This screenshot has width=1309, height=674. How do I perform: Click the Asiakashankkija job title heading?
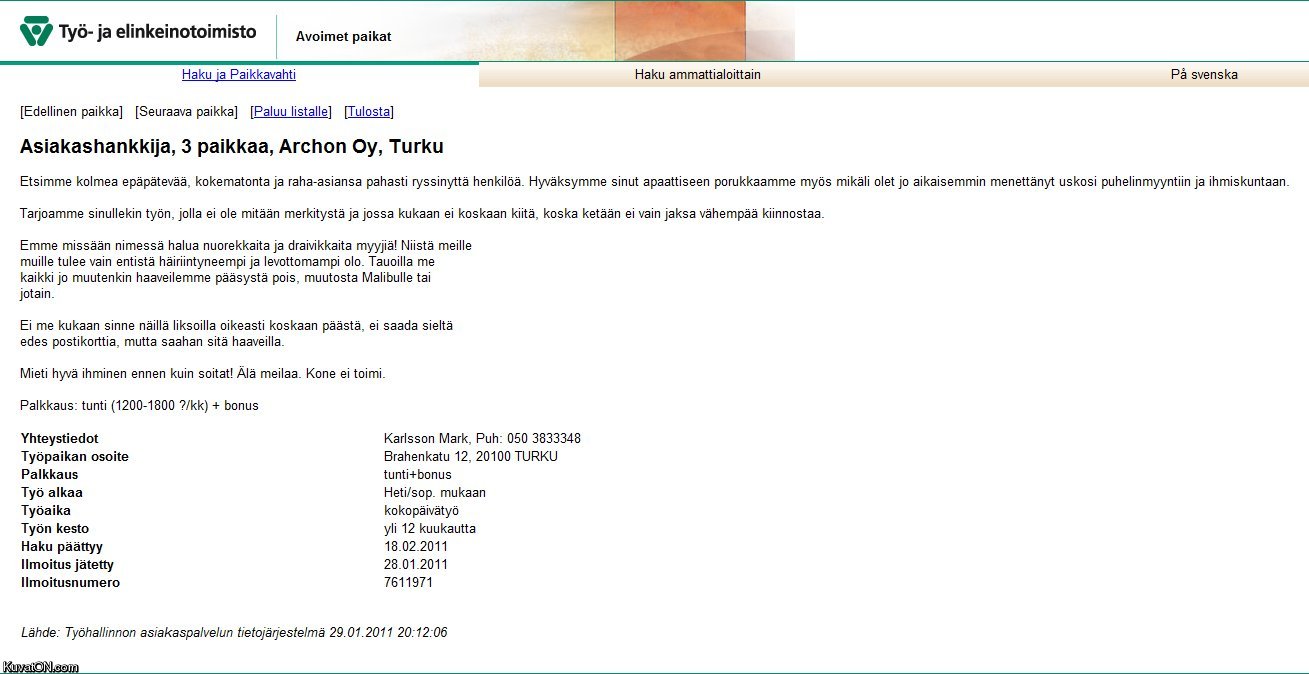coord(232,147)
